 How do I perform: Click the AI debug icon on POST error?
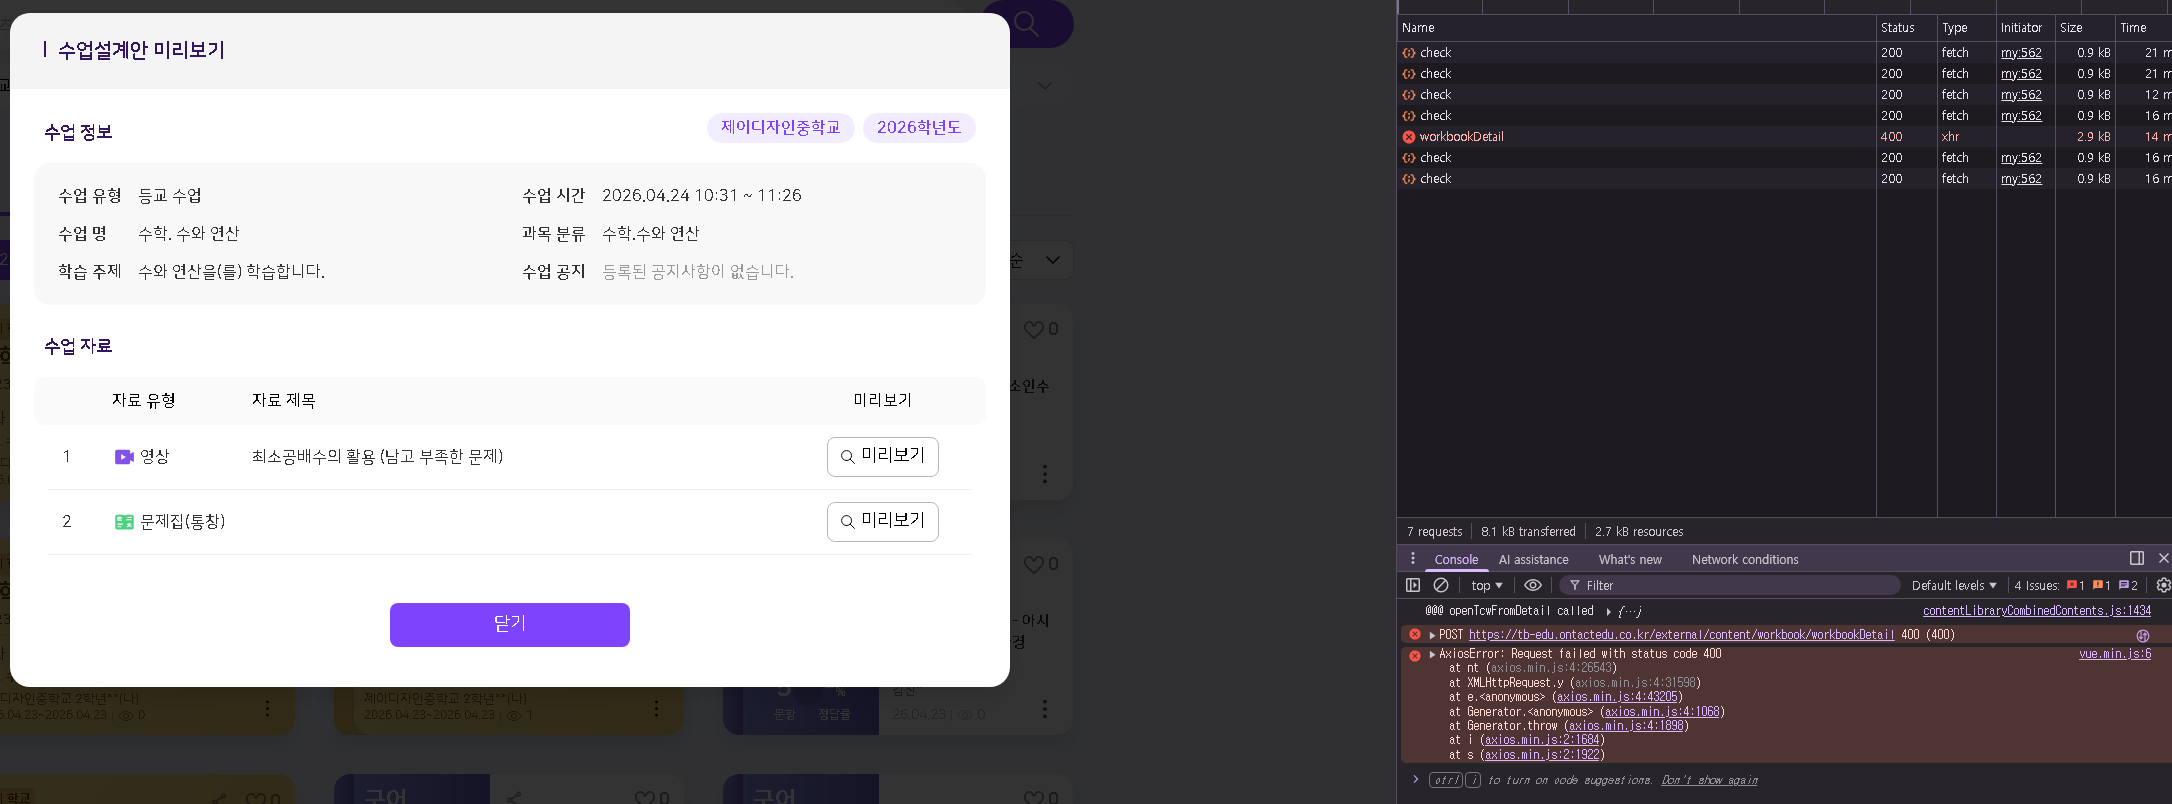[x=2142, y=635]
